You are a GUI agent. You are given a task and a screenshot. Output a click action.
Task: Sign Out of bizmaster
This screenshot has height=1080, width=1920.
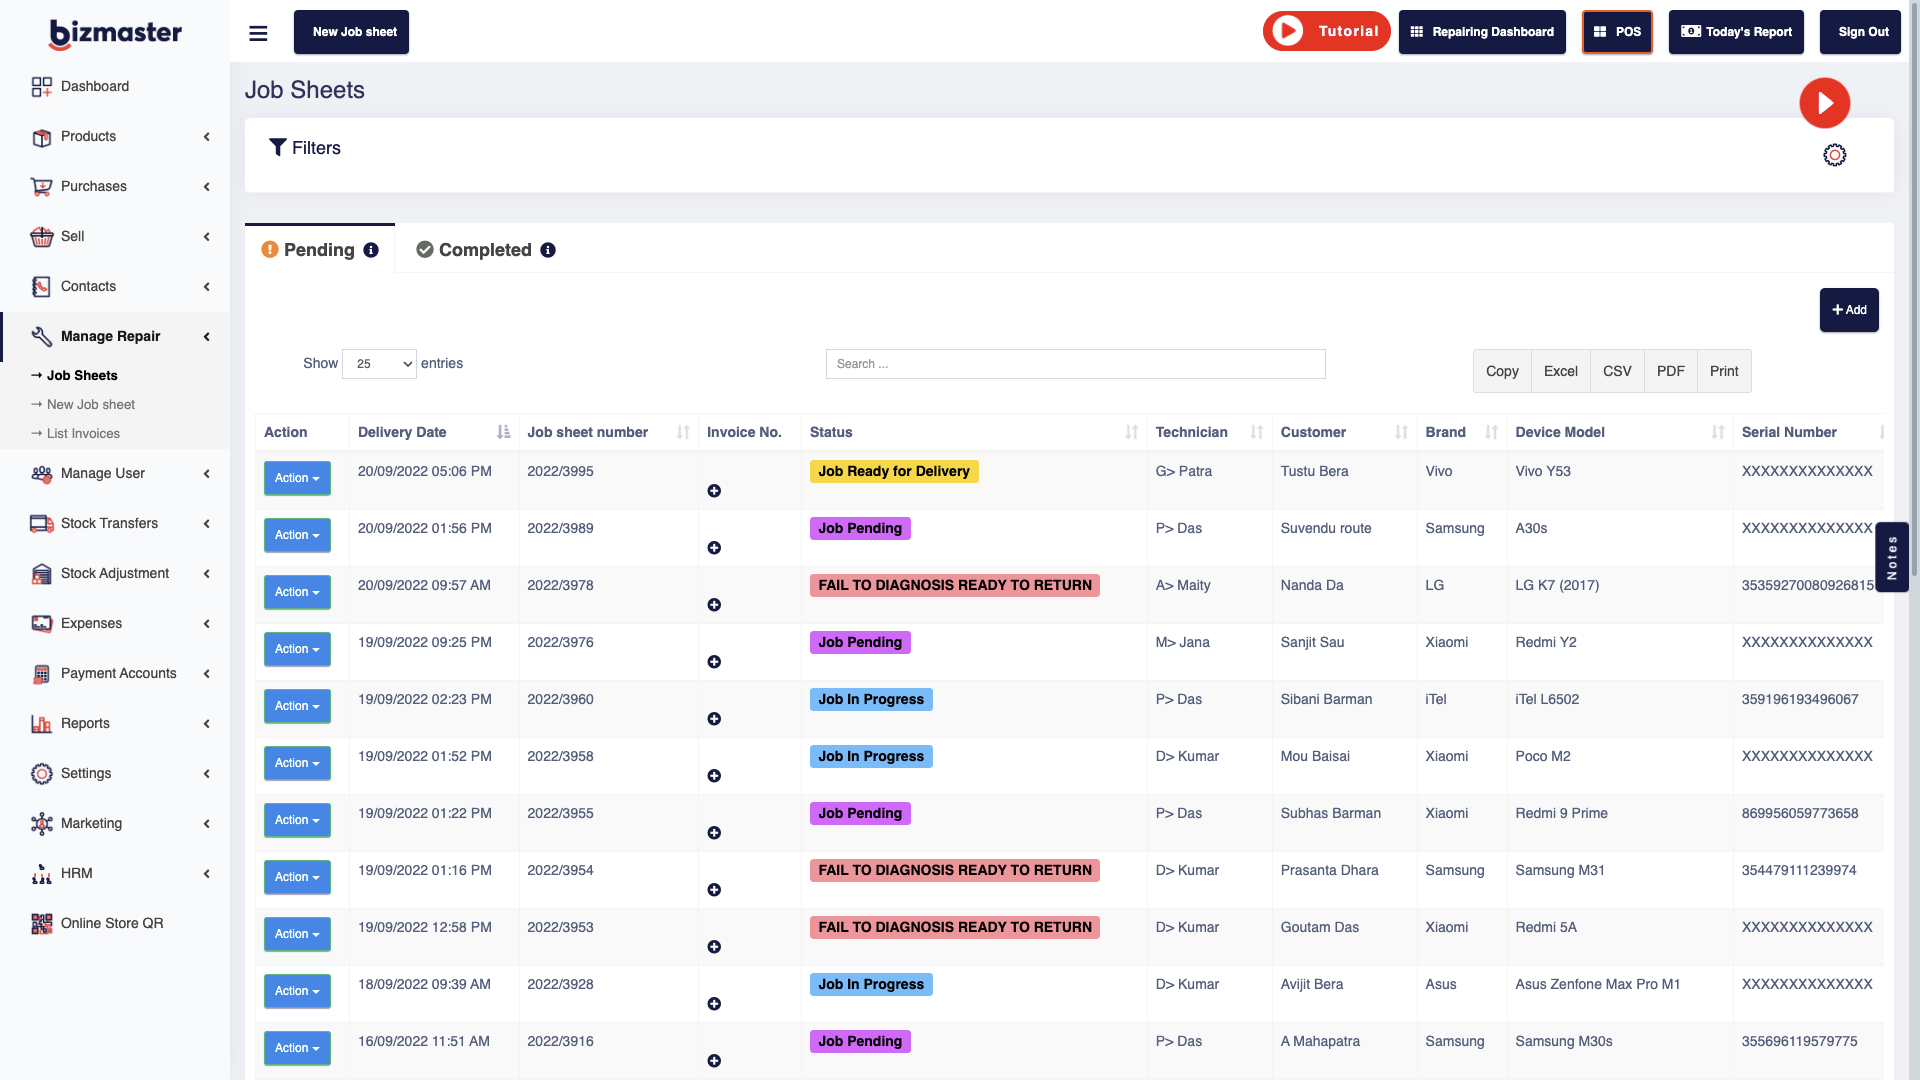click(x=1859, y=32)
